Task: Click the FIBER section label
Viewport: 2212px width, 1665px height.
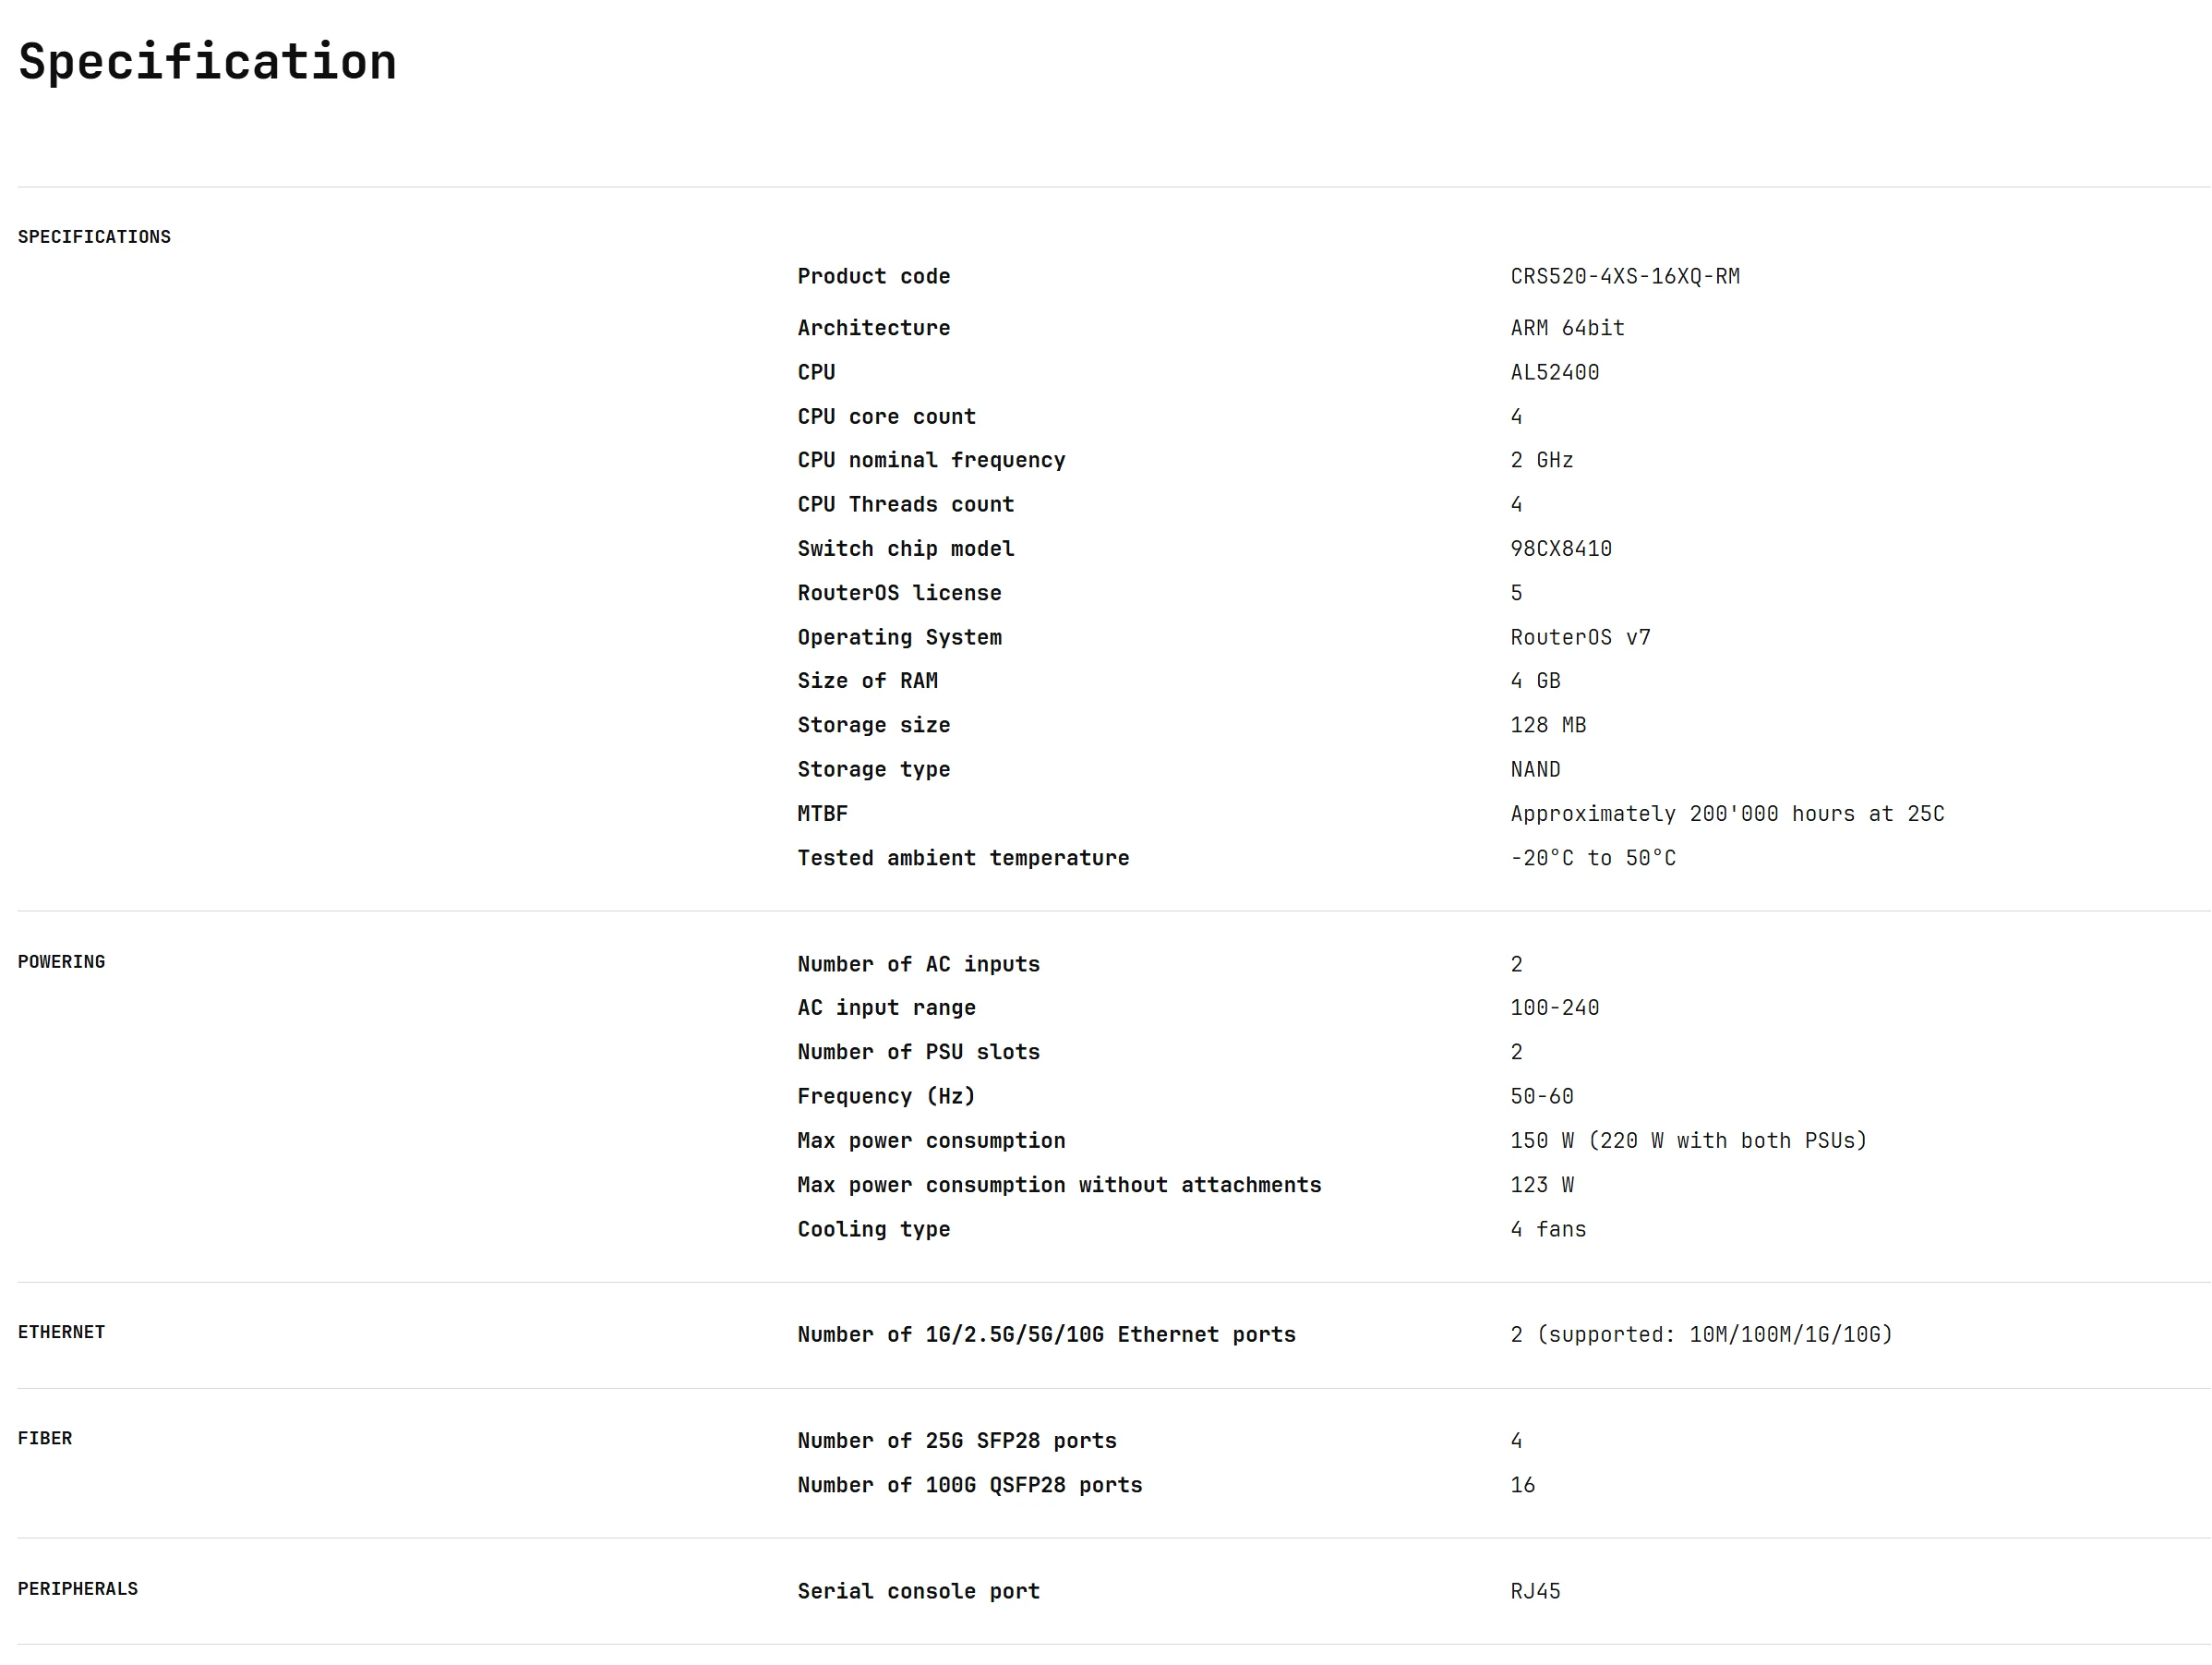Action: [x=45, y=1438]
